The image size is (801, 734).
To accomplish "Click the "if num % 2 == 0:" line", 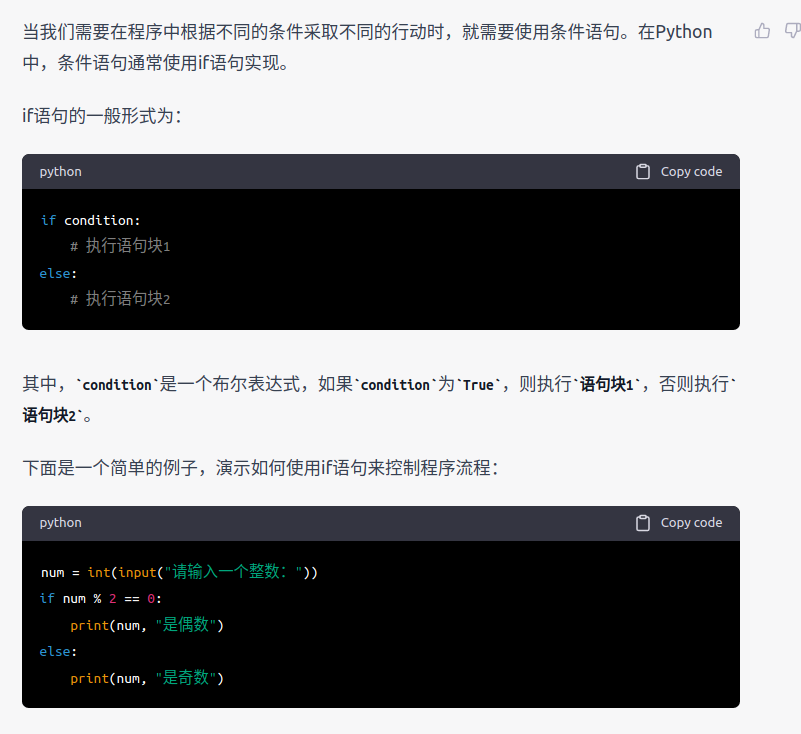I will point(101,599).
